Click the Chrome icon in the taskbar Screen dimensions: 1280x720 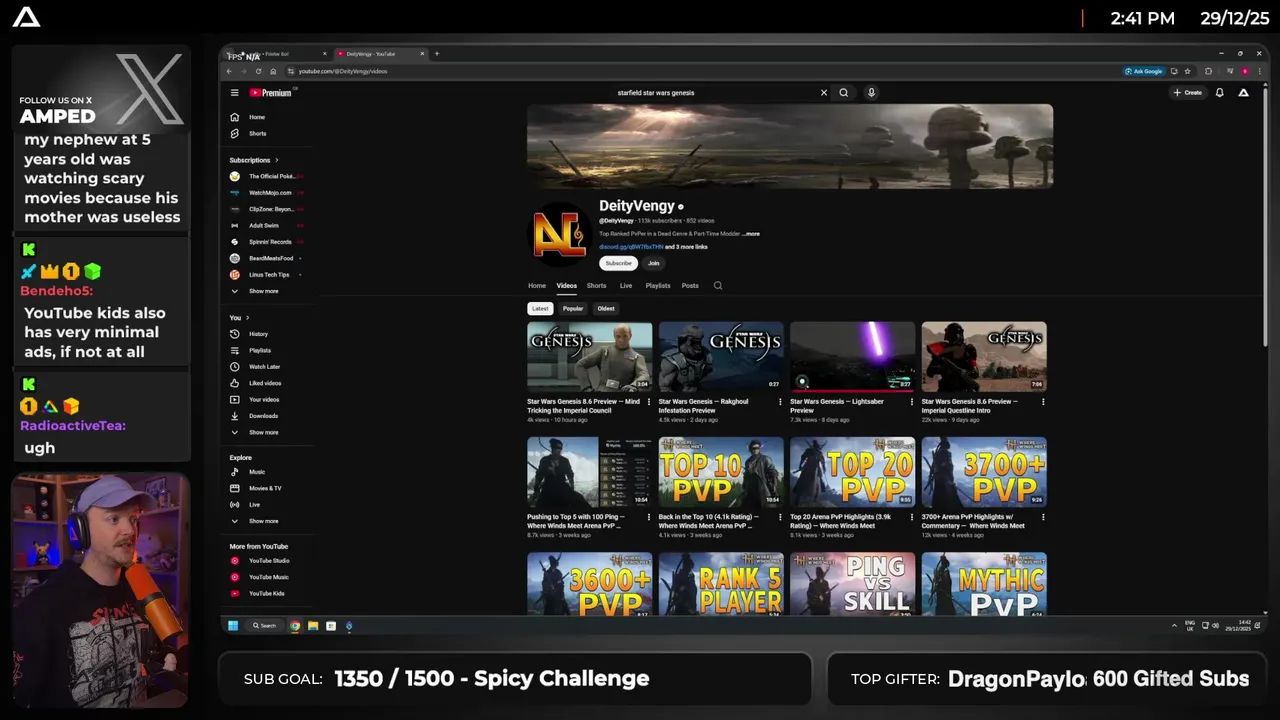pos(295,626)
